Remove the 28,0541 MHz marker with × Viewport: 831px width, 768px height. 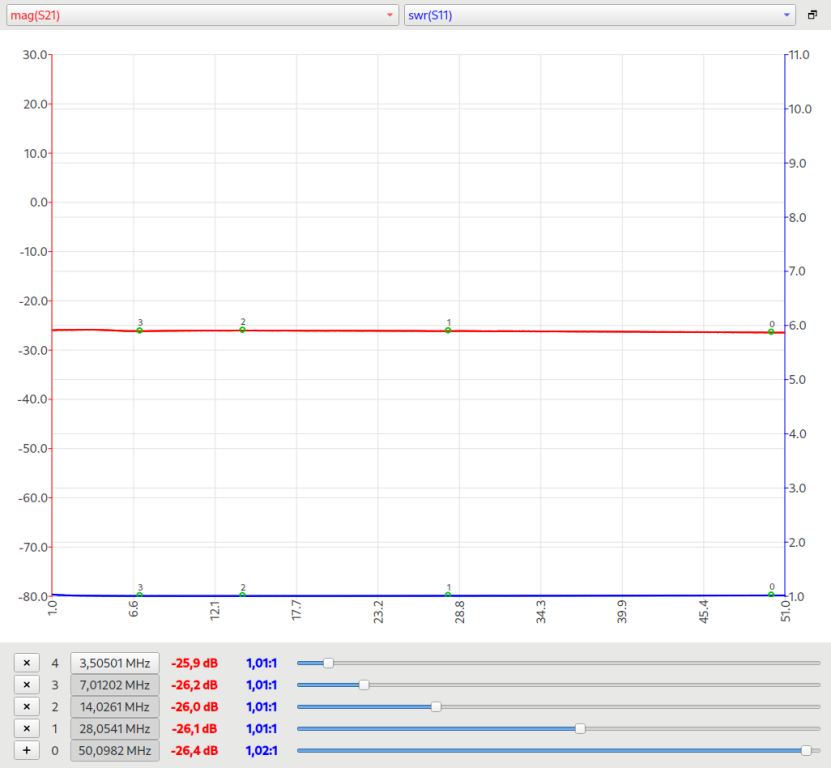tap(27, 729)
